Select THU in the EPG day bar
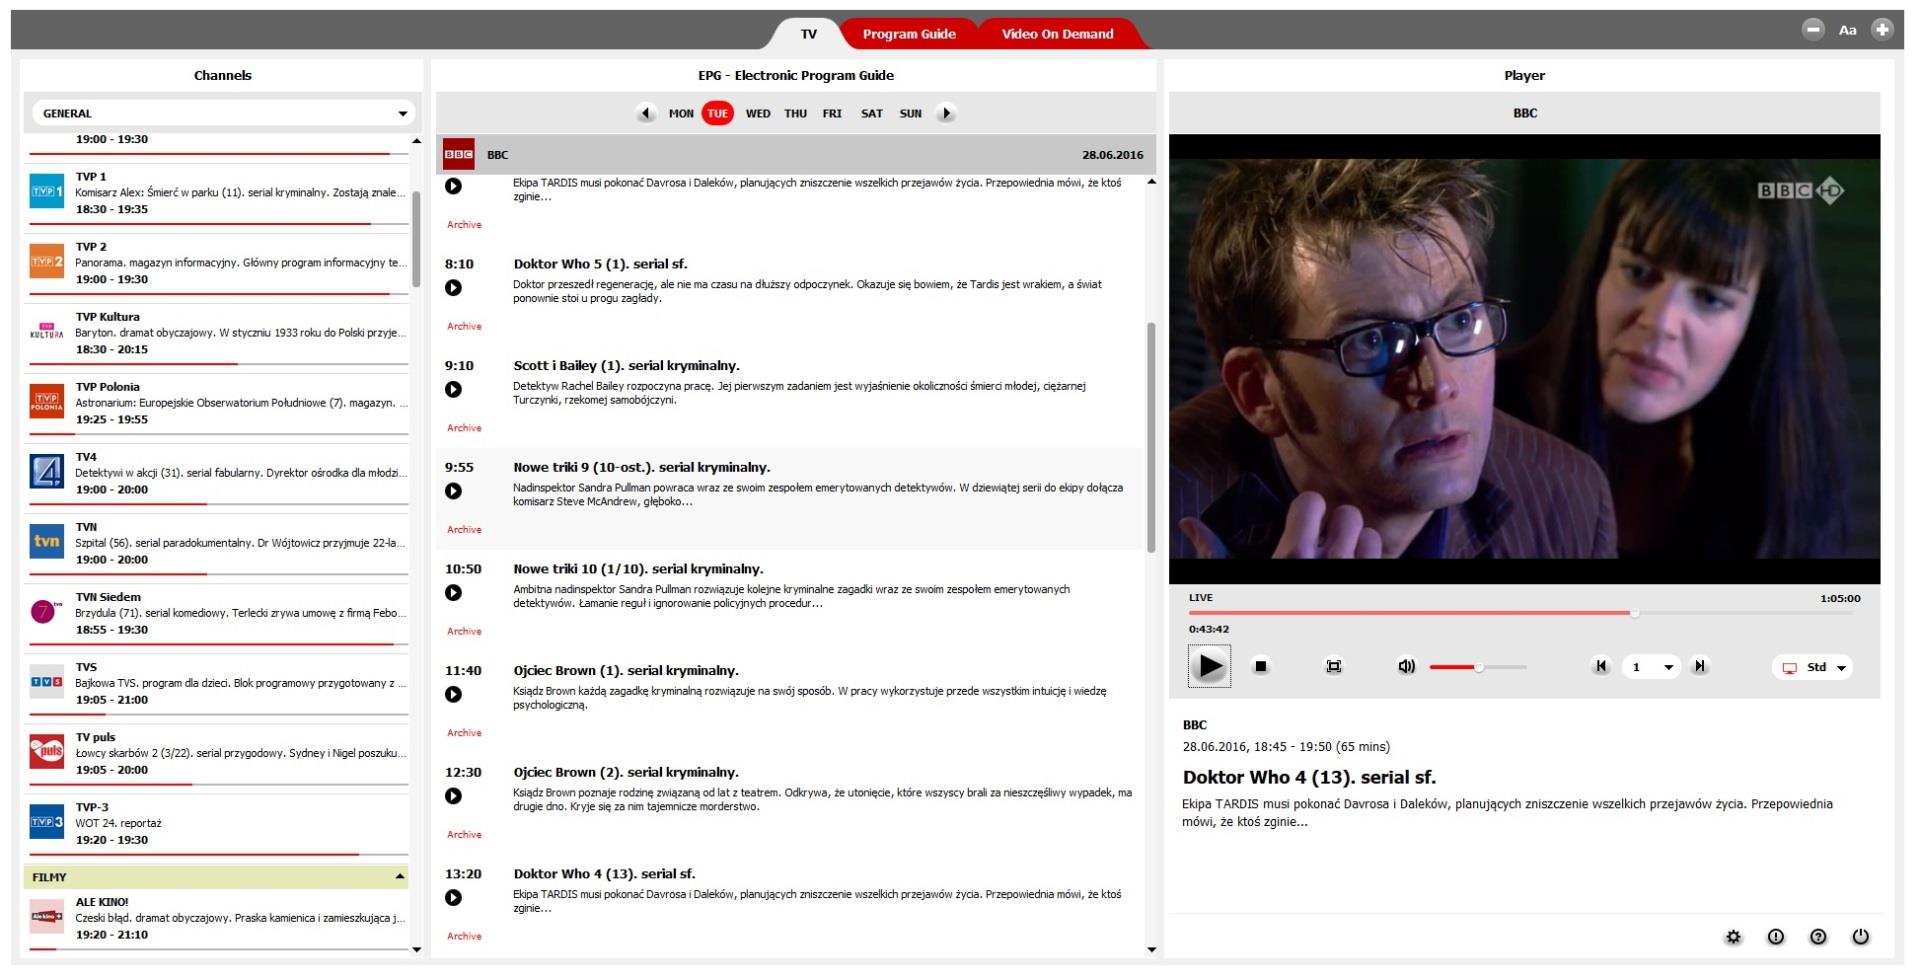Viewport: 1919px width, 980px height. click(x=795, y=114)
